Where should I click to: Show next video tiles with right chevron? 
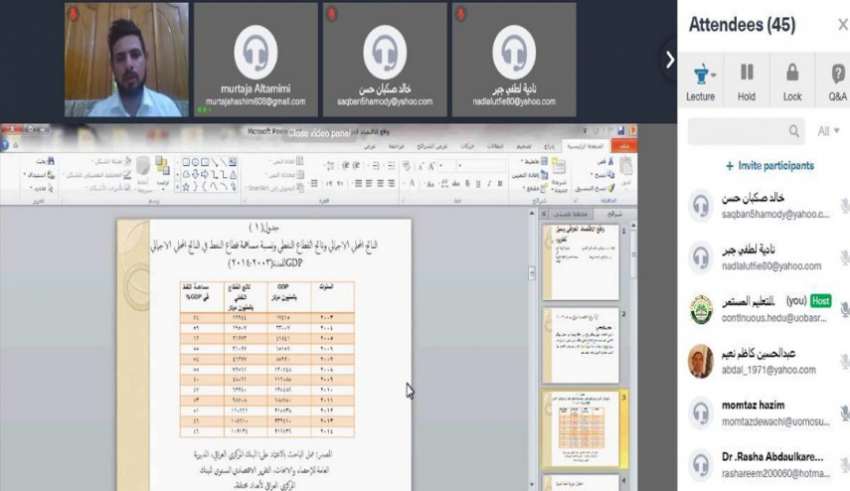point(670,60)
